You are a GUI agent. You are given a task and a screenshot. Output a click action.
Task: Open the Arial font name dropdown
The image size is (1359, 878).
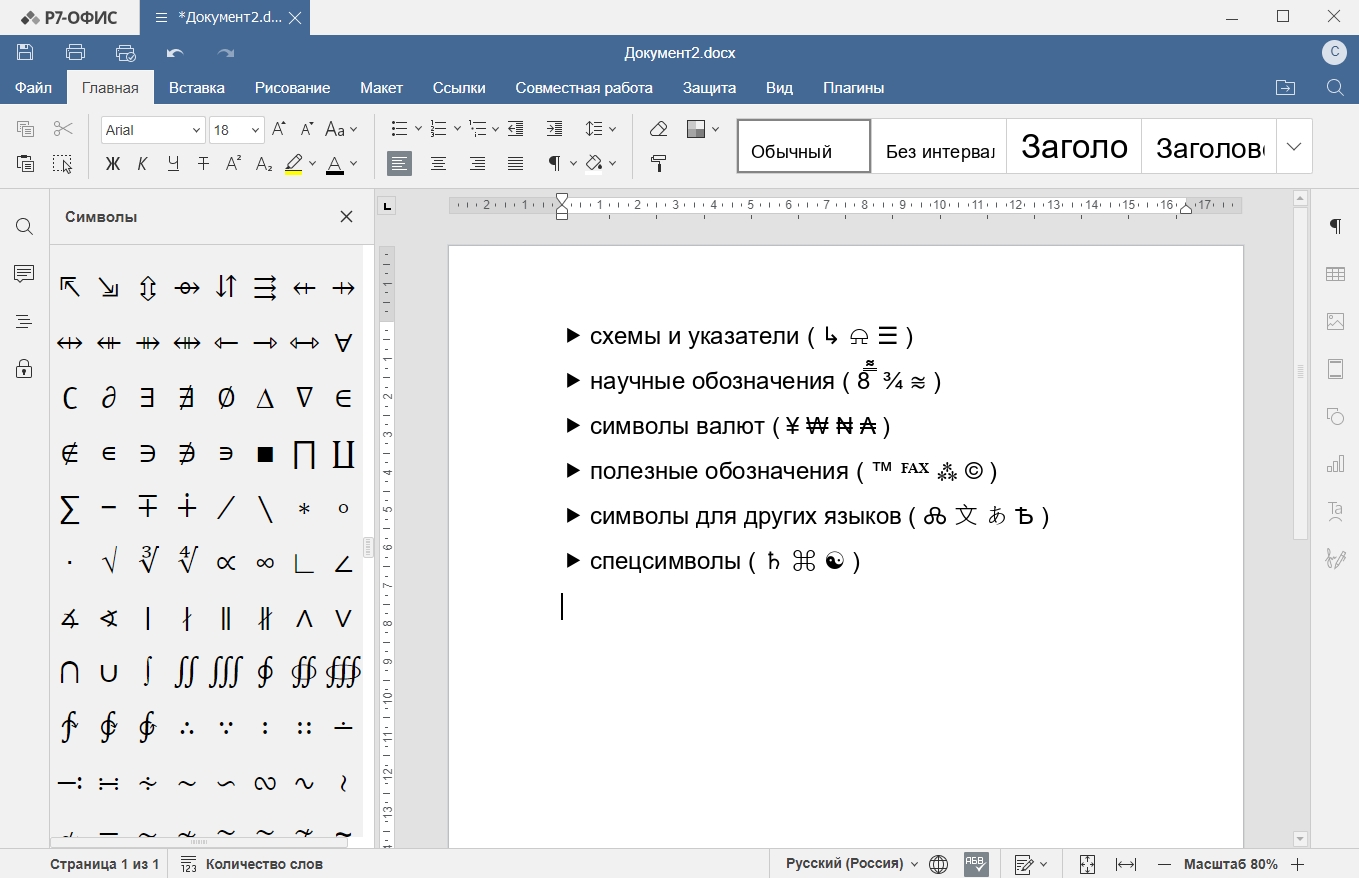(x=153, y=130)
